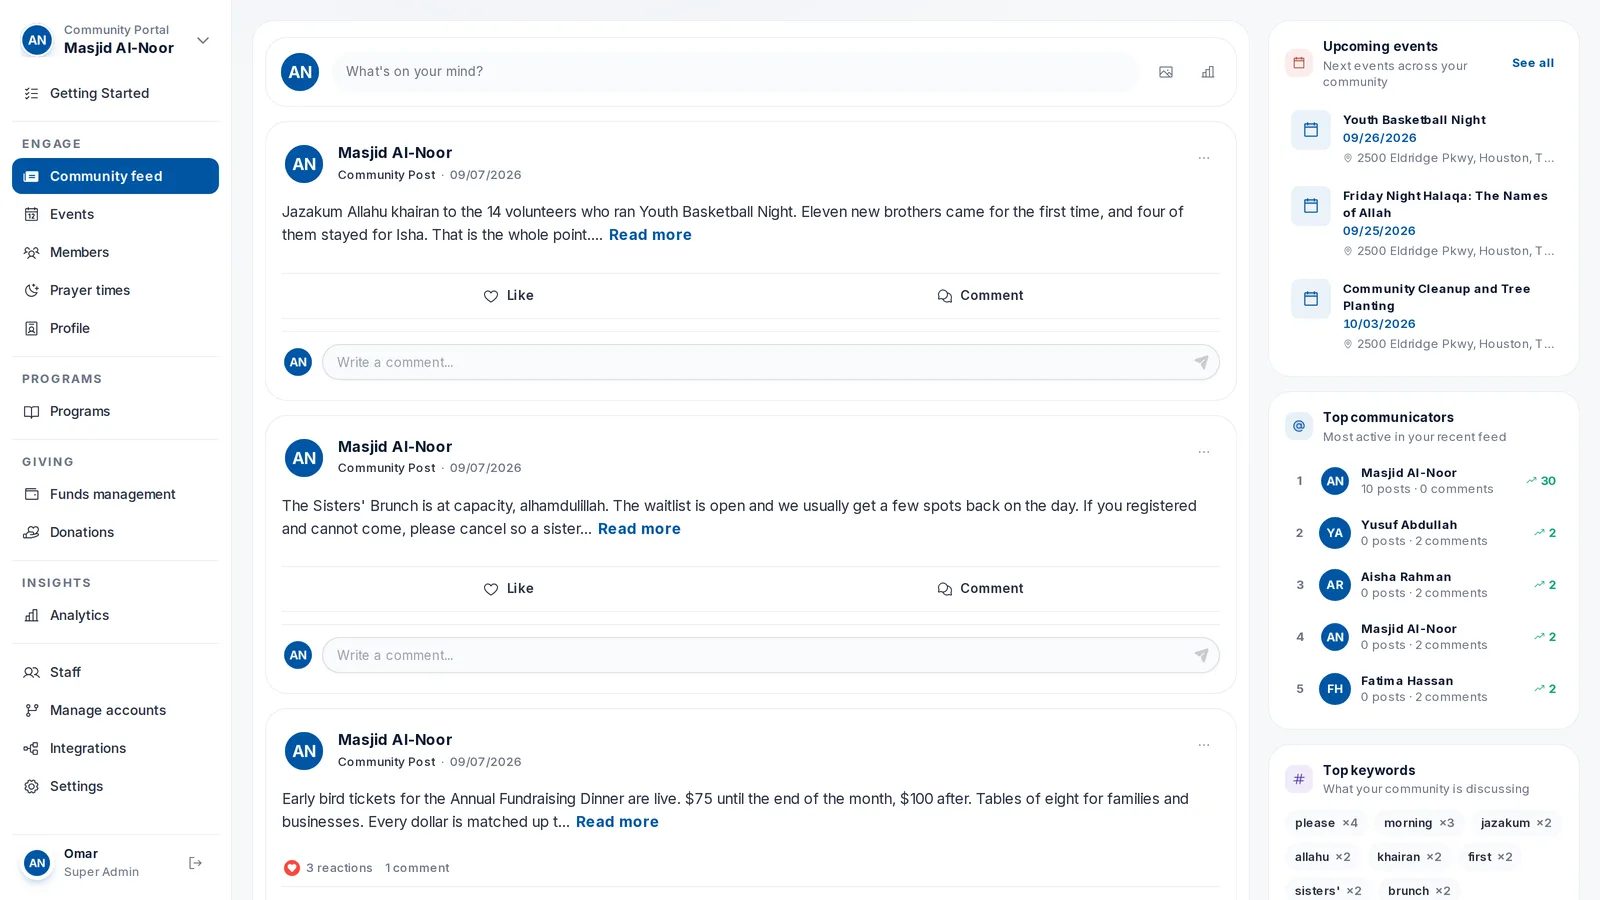Click the poll chart icon in composer
Image resolution: width=1600 pixels, height=900 pixels.
1208,72
